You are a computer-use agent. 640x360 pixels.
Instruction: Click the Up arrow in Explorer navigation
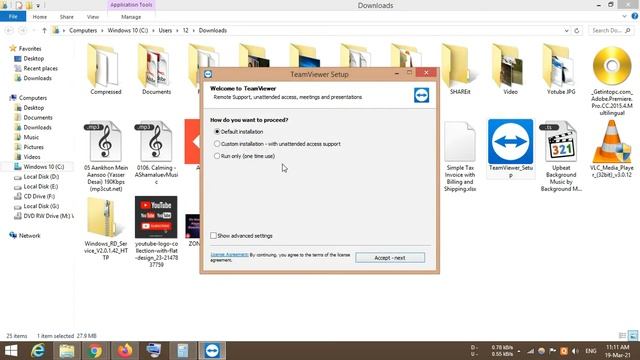coord(44,31)
